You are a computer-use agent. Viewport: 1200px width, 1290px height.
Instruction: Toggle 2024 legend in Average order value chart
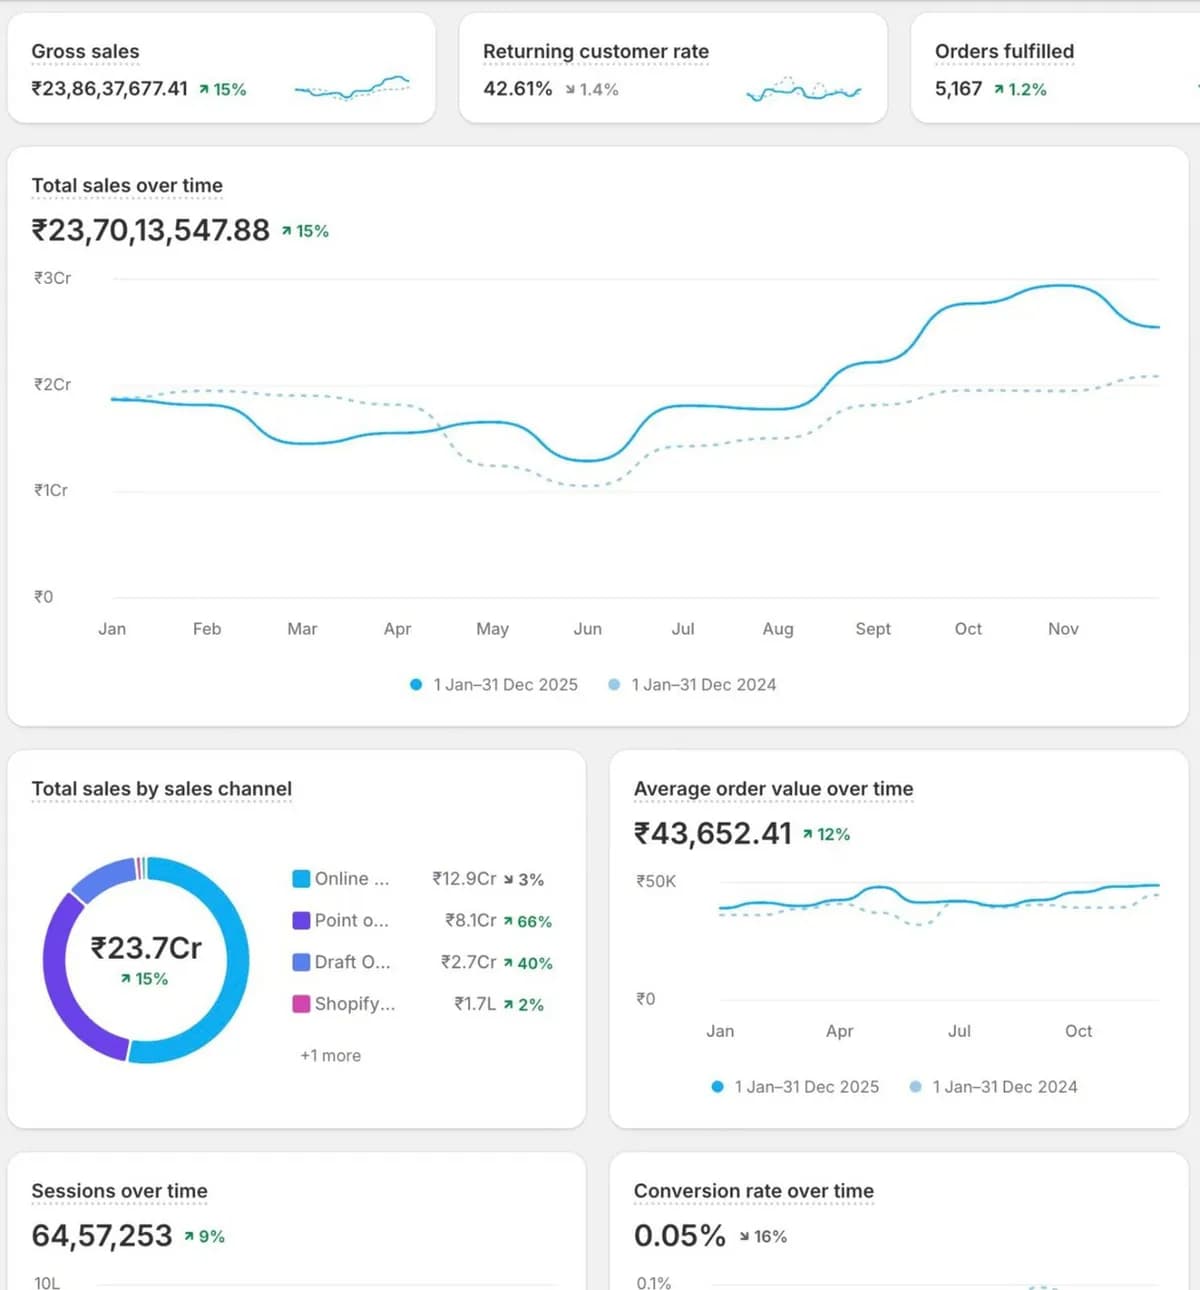click(x=993, y=1086)
